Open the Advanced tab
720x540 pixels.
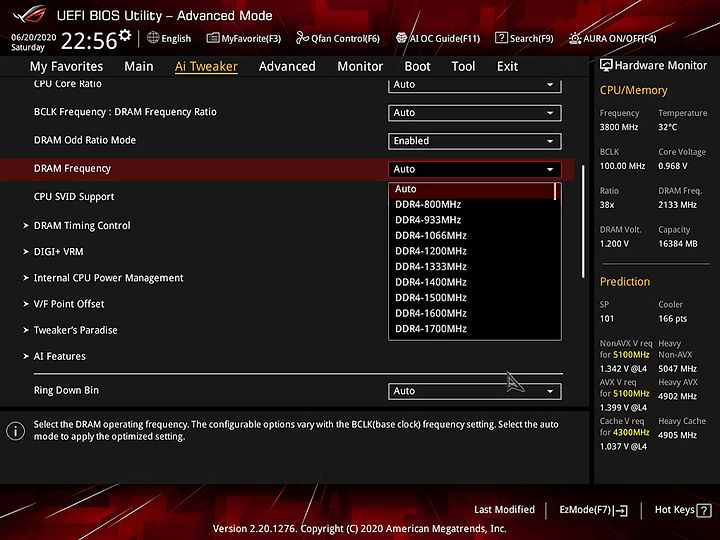287,67
